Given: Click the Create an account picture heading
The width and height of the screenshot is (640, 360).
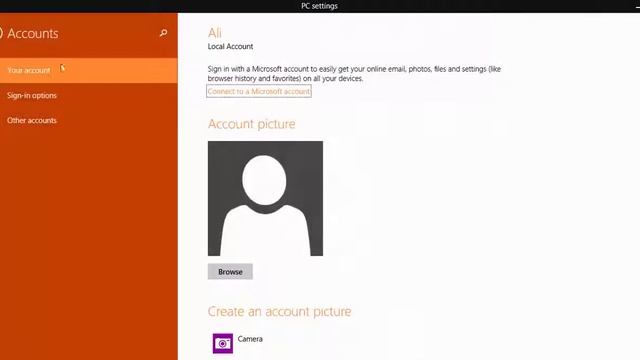Looking at the screenshot, I should (x=280, y=311).
